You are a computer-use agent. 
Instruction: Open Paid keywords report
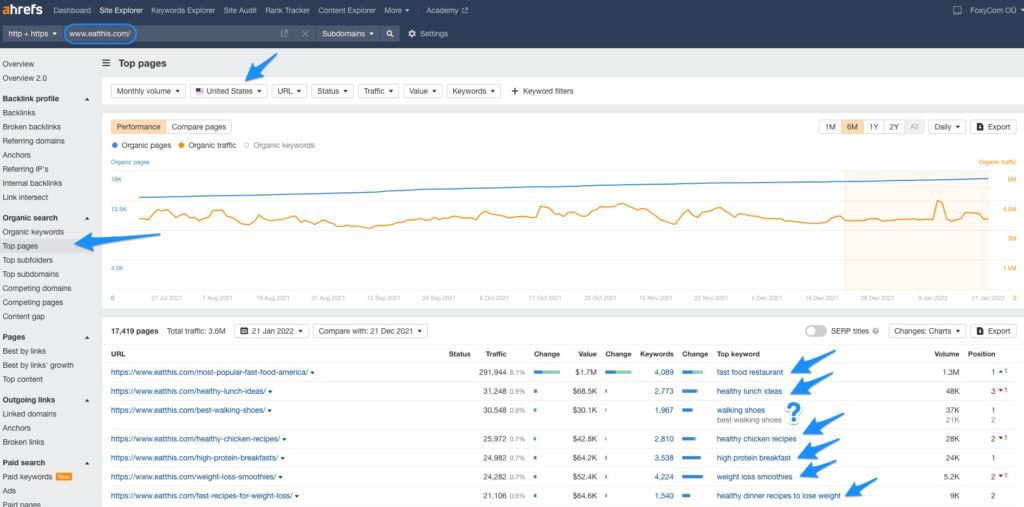[27, 477]
